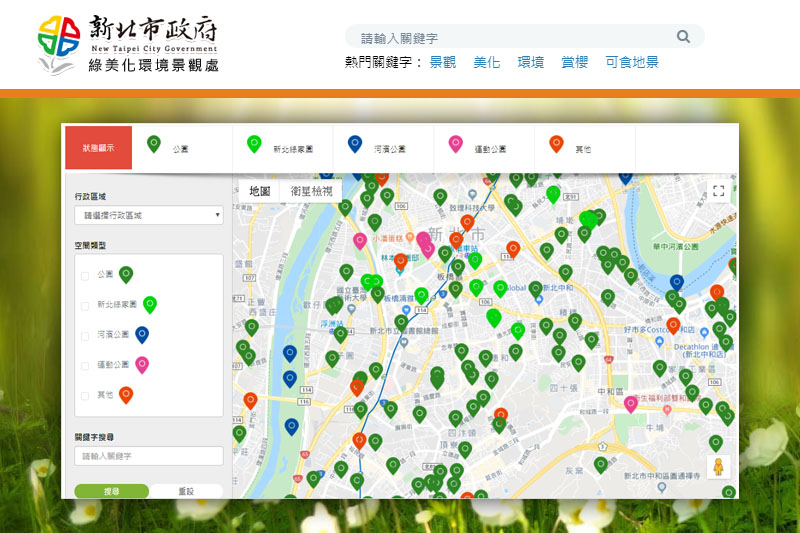Click the yellow Street View pegman

click(x=717, y=467)
